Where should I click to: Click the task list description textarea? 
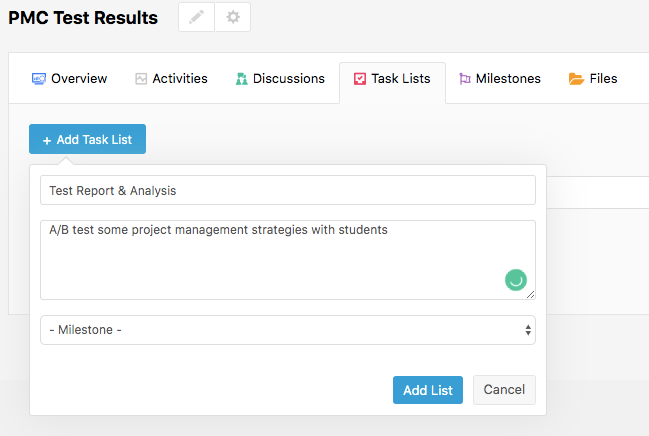coord(288,260)
